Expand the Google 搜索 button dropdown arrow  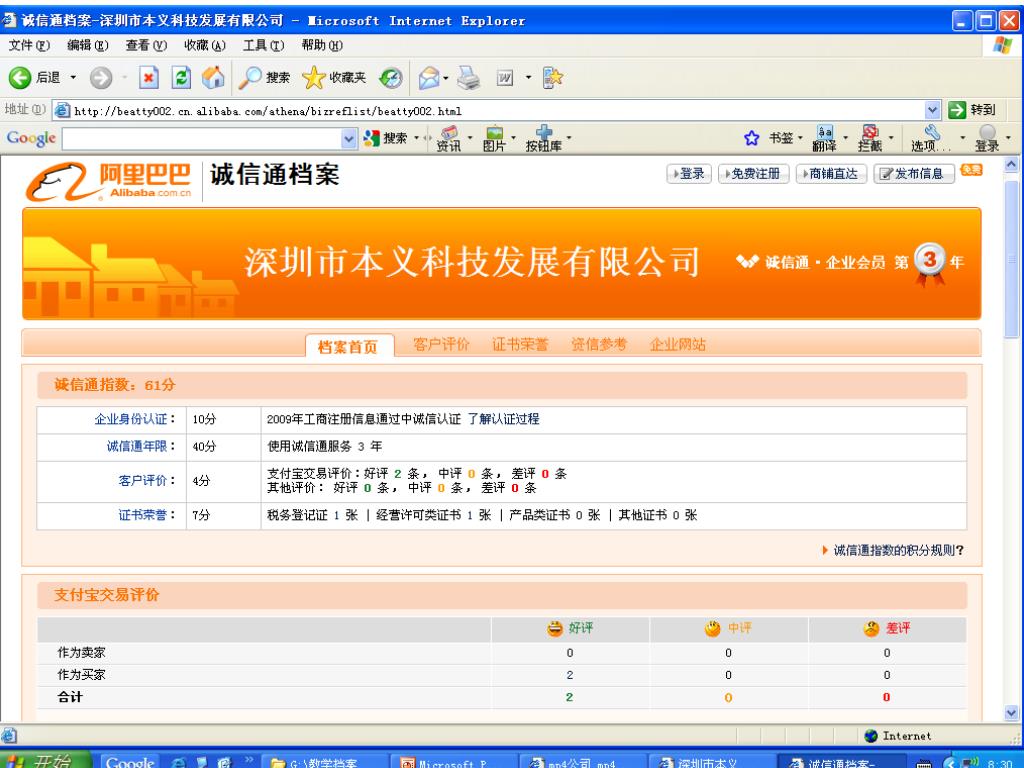(416, 138)
